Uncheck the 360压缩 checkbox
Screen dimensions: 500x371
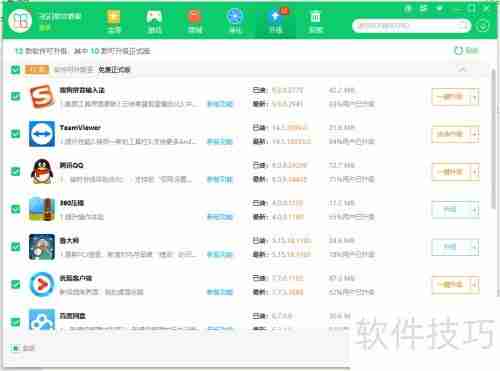[15, 209]
